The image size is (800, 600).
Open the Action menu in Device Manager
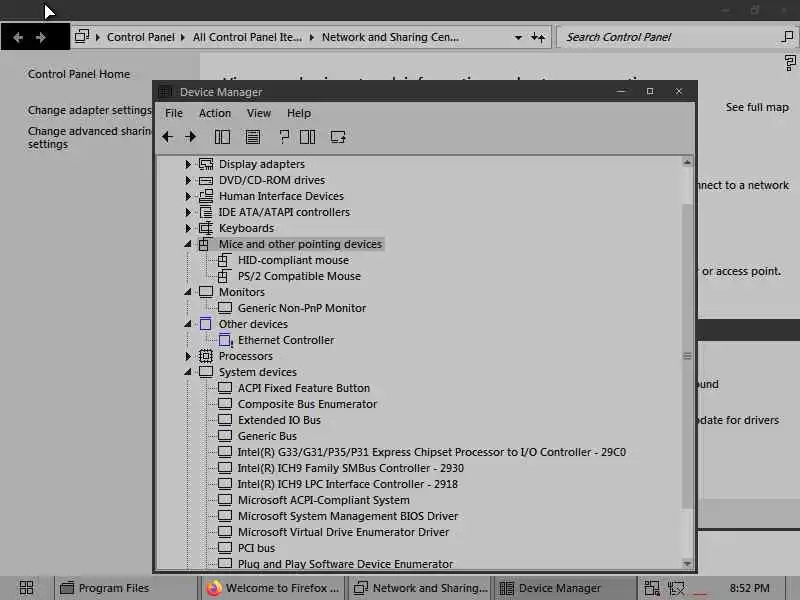tap(215, 113)
